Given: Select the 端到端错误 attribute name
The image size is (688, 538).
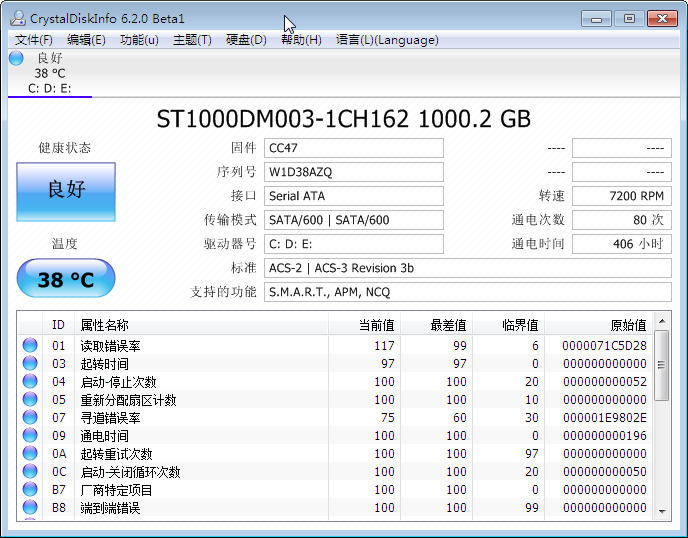Looking at the screenshot, I should [110, 508].
